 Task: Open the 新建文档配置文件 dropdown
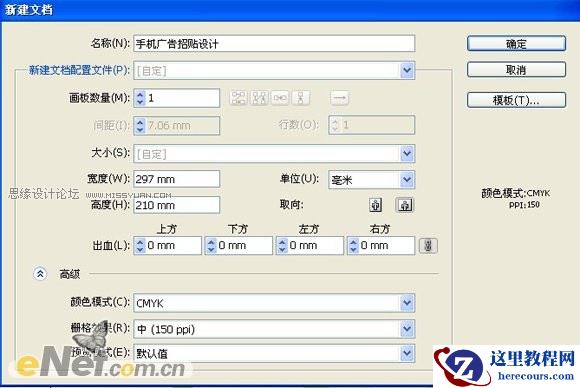pos(274,70)
